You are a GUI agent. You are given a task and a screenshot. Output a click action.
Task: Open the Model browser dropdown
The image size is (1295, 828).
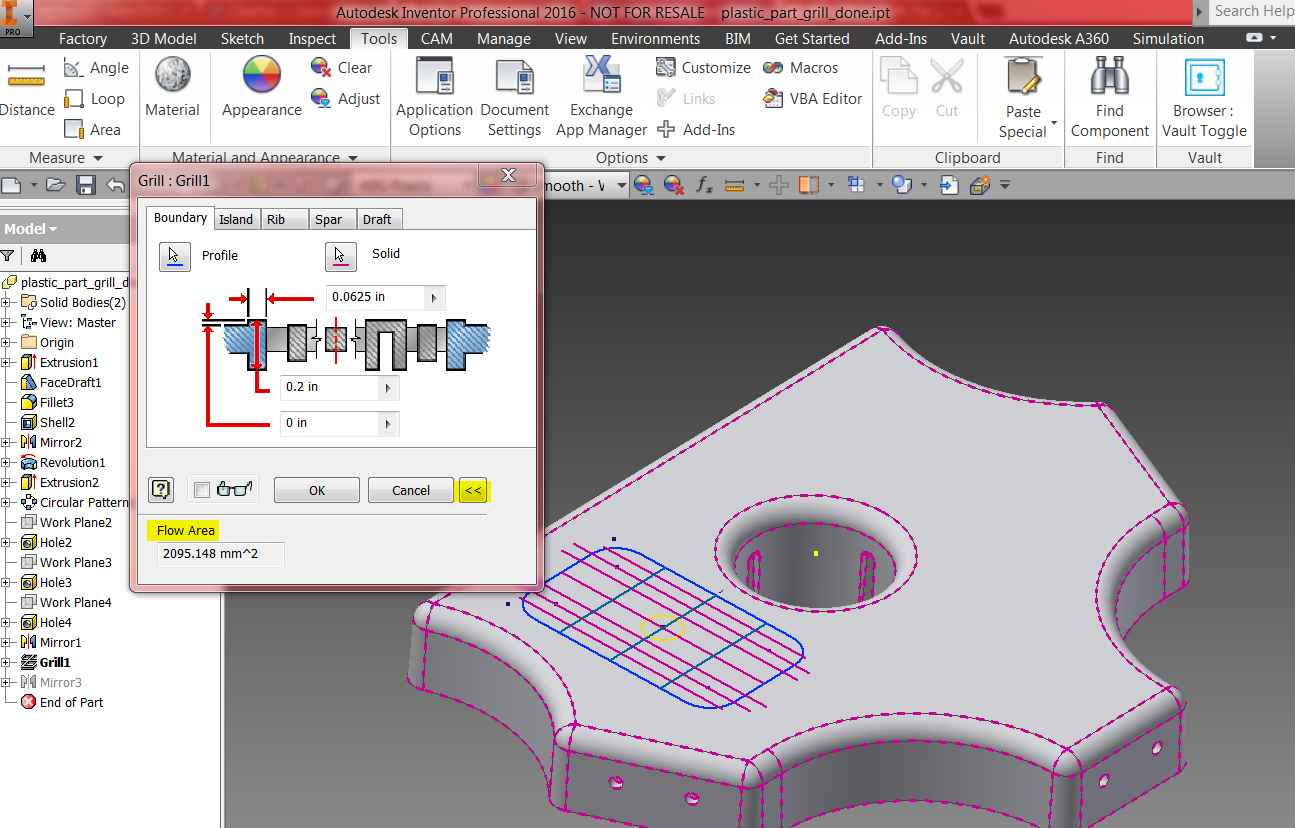pos(53,229)
